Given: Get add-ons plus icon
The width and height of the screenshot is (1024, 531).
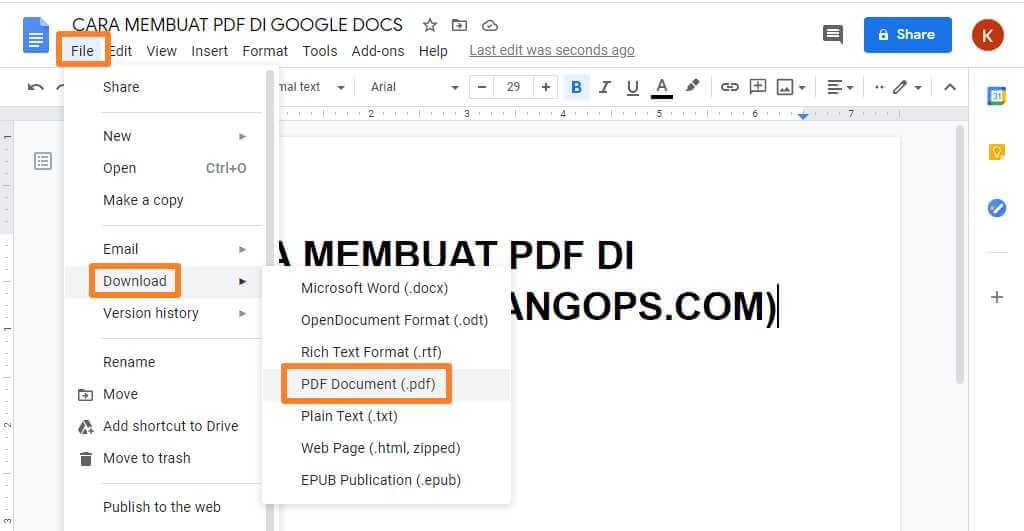Looking at the screenshot, I should pyautogui.click(x=997, y=297).
